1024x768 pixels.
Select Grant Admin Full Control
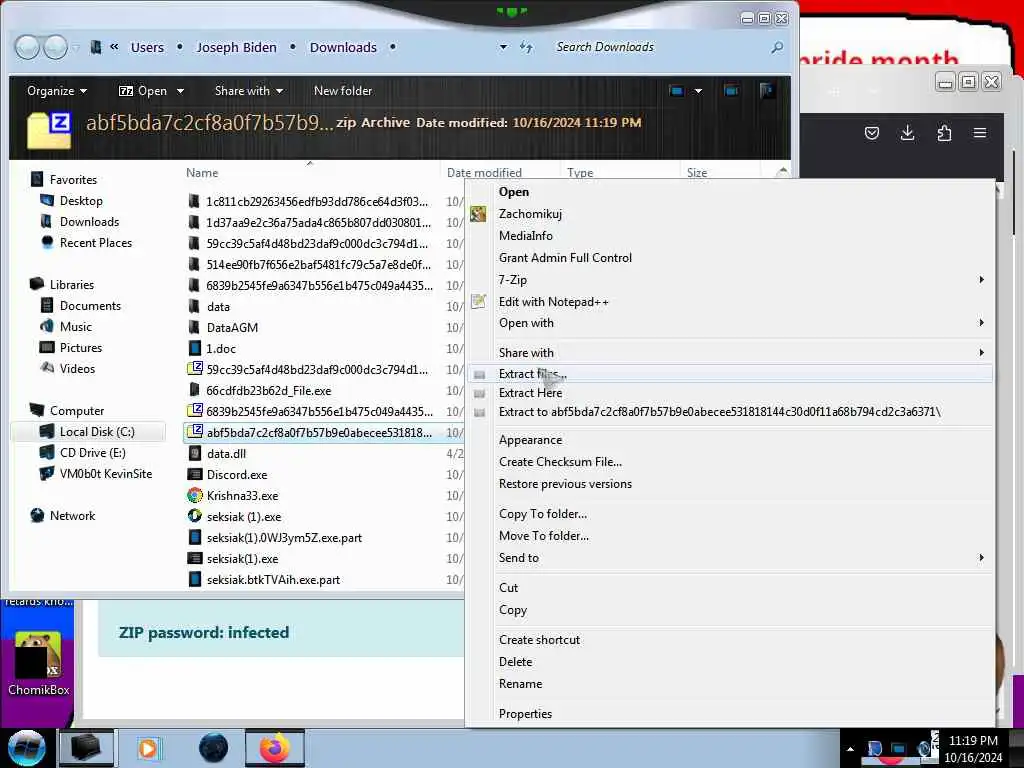pos(729,257)
